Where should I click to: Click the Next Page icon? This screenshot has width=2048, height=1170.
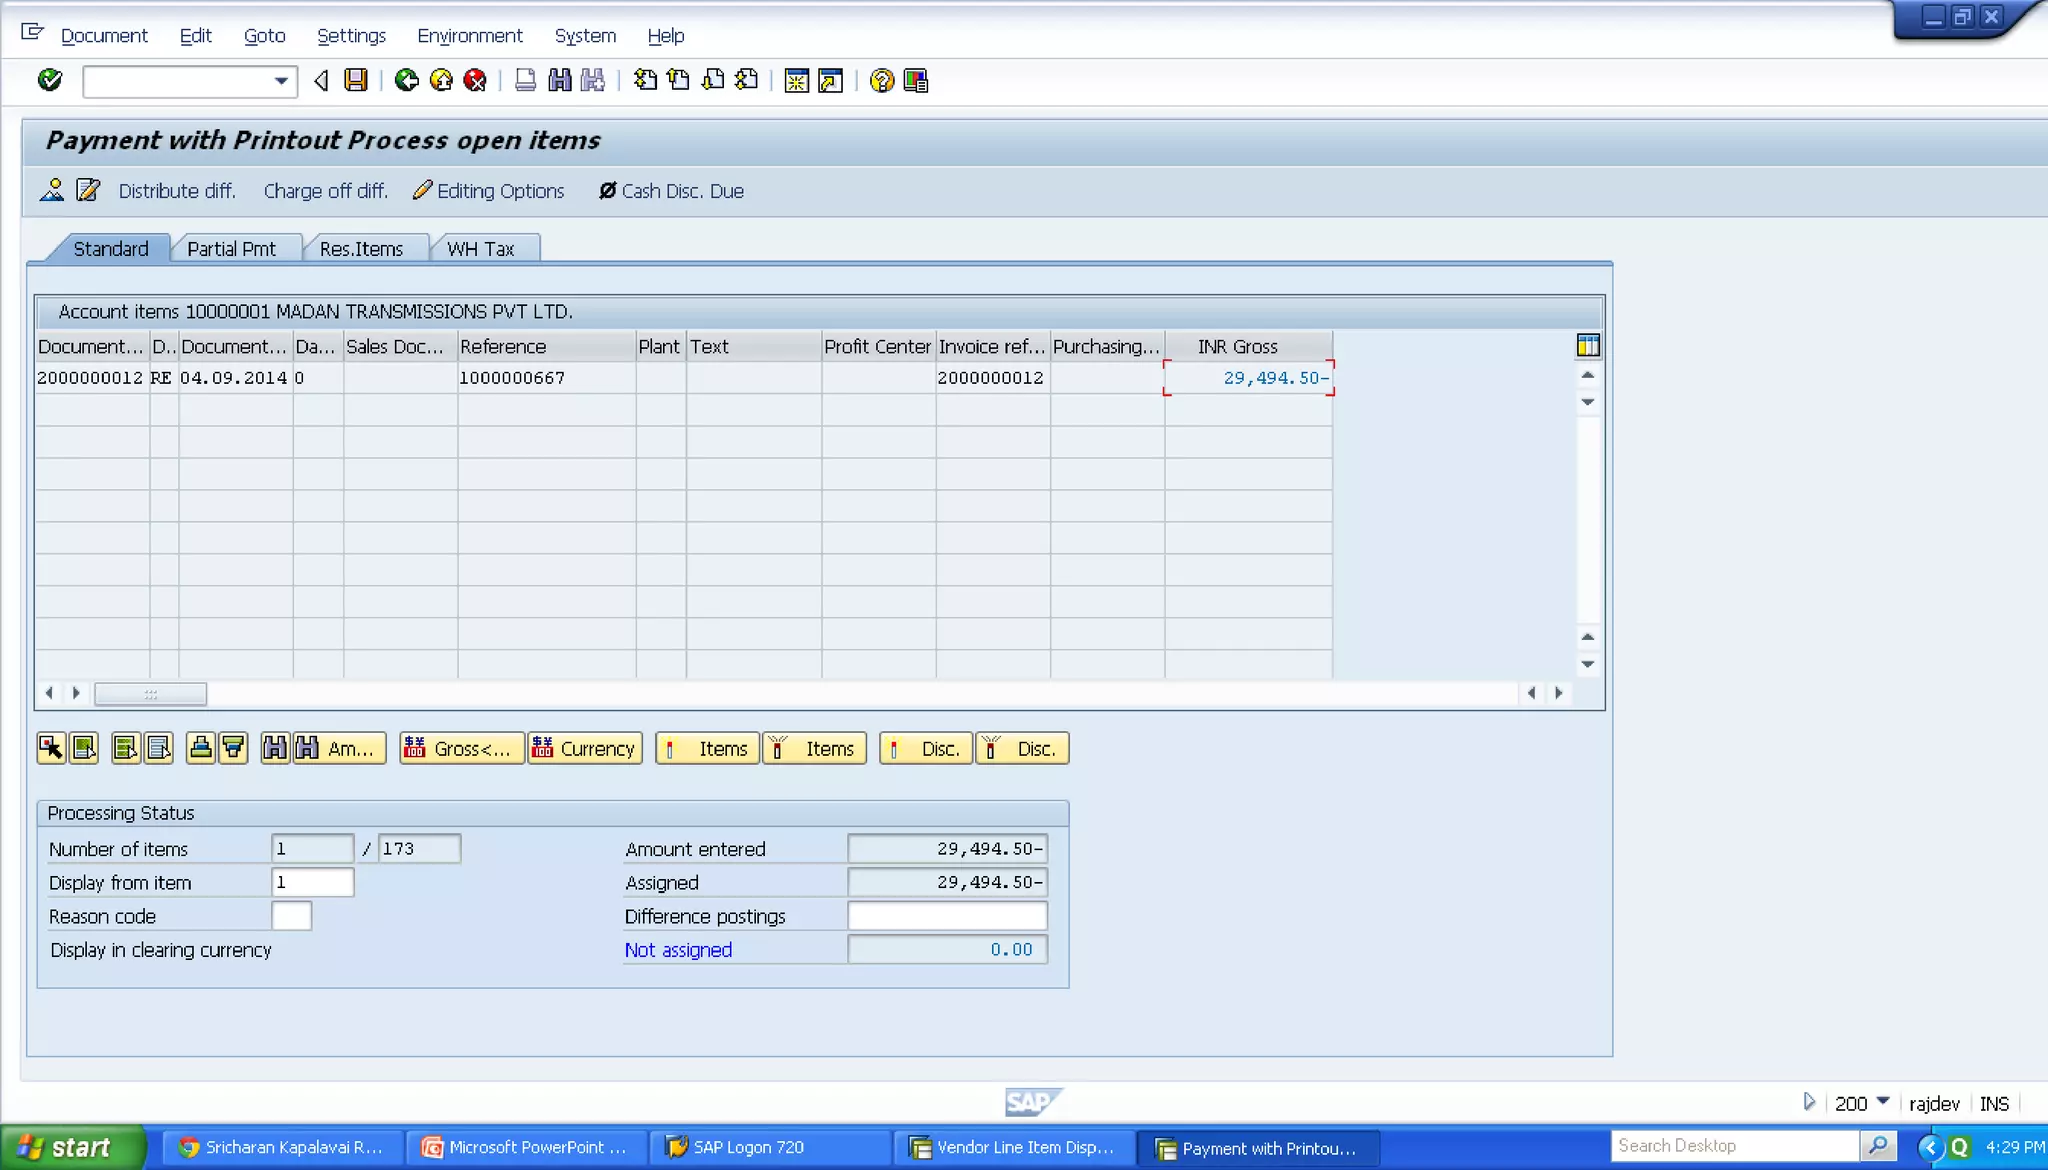pos(713,80)
